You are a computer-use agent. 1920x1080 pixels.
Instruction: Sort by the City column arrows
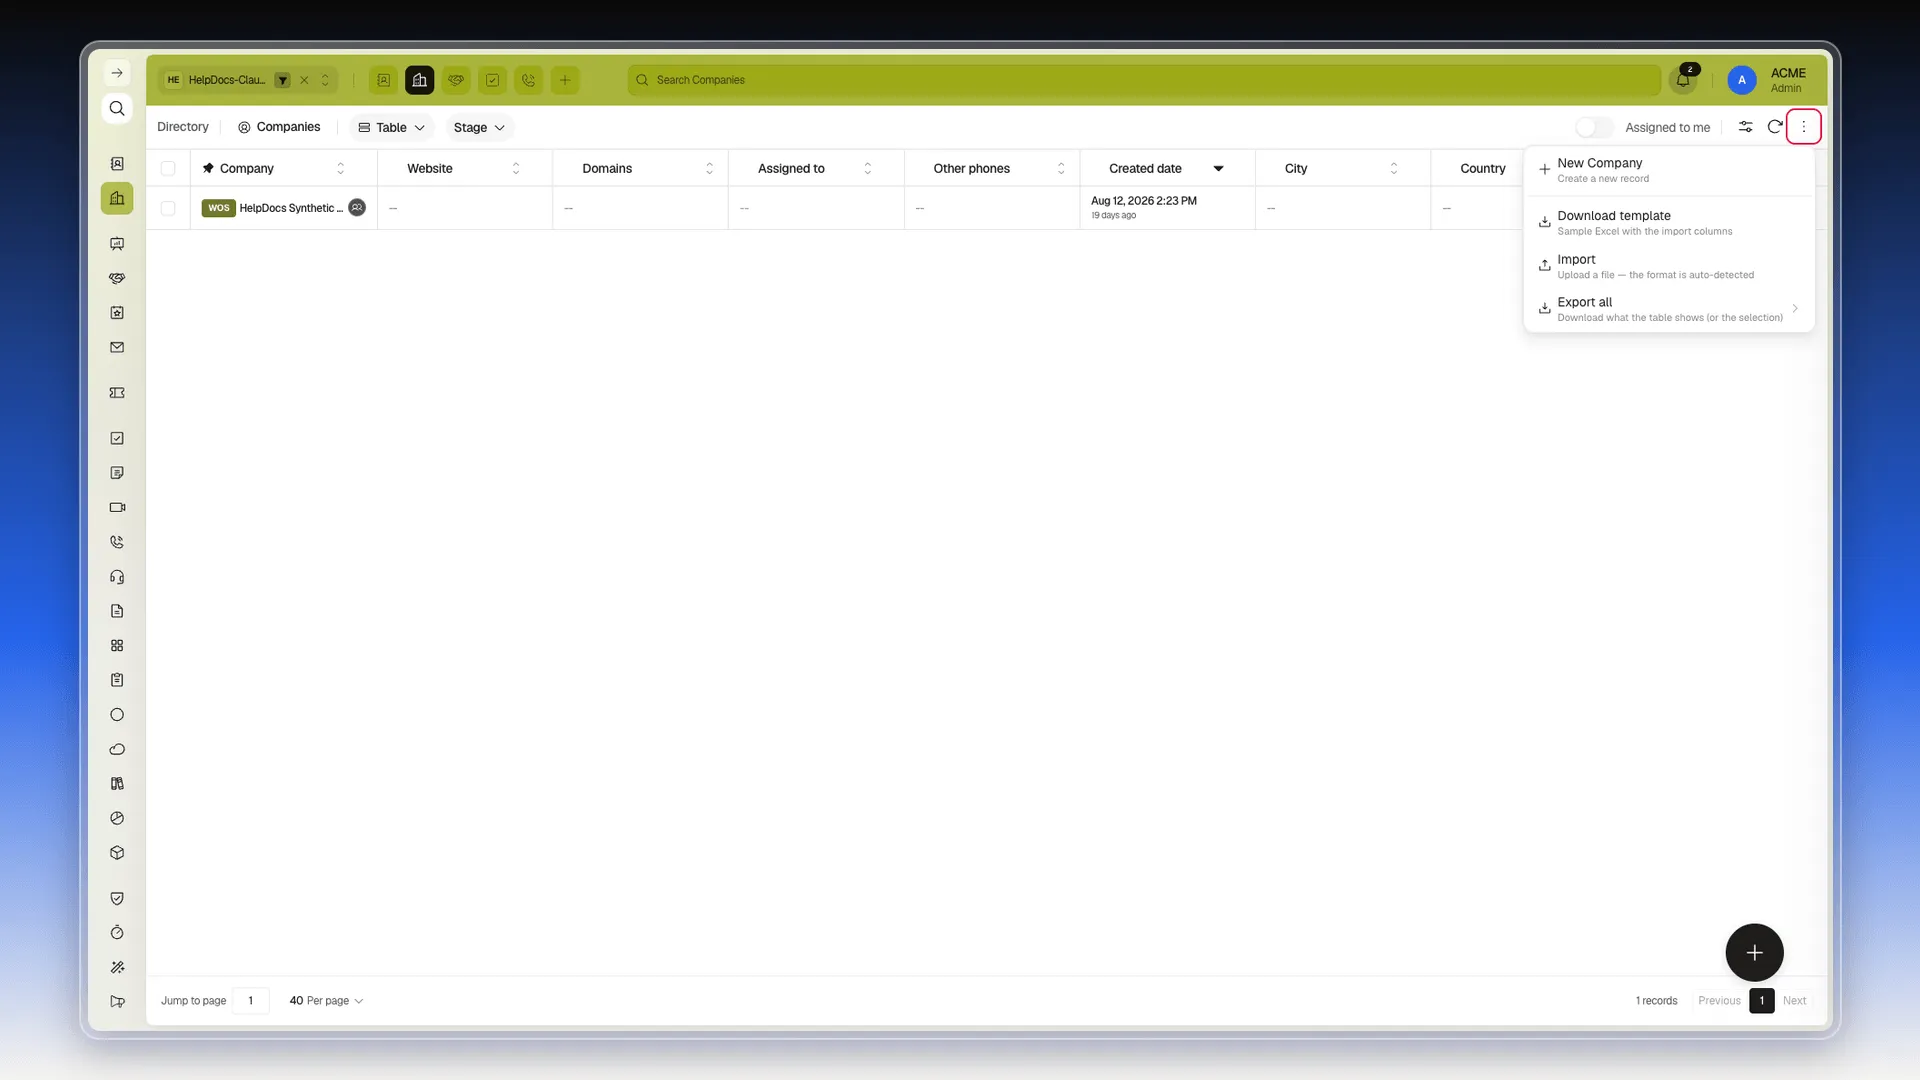coord(1394,168)
